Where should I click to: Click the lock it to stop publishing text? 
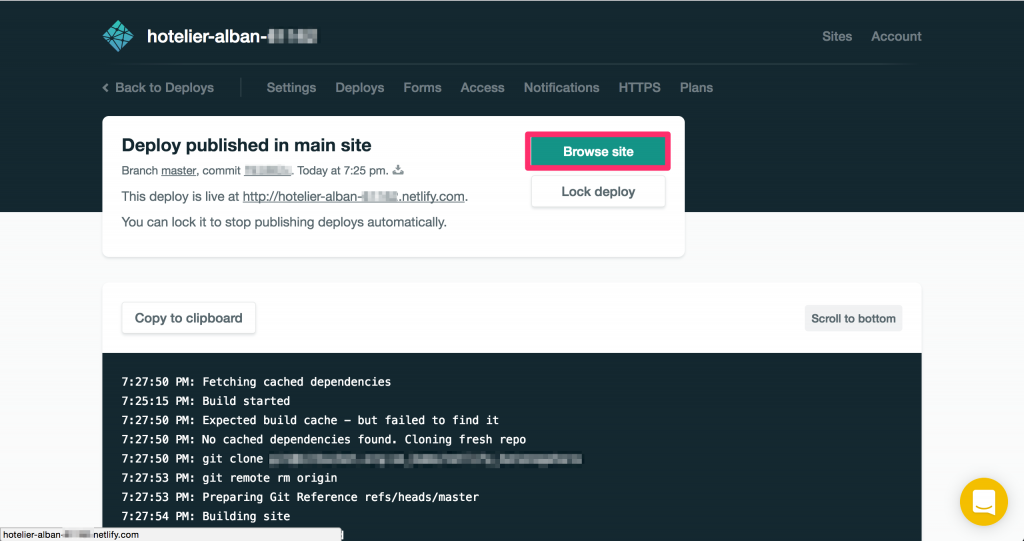pos(283,222)
